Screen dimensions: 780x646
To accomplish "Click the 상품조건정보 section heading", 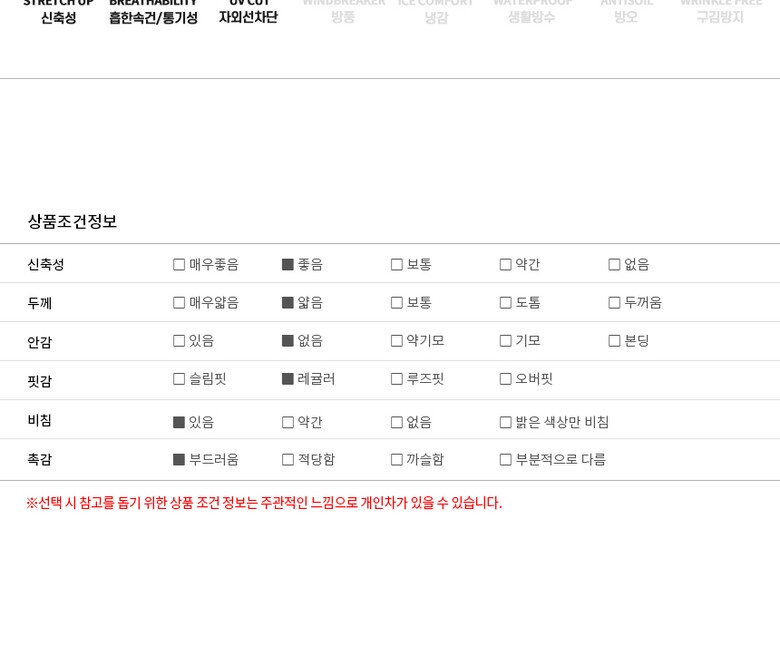I will 72,221.
